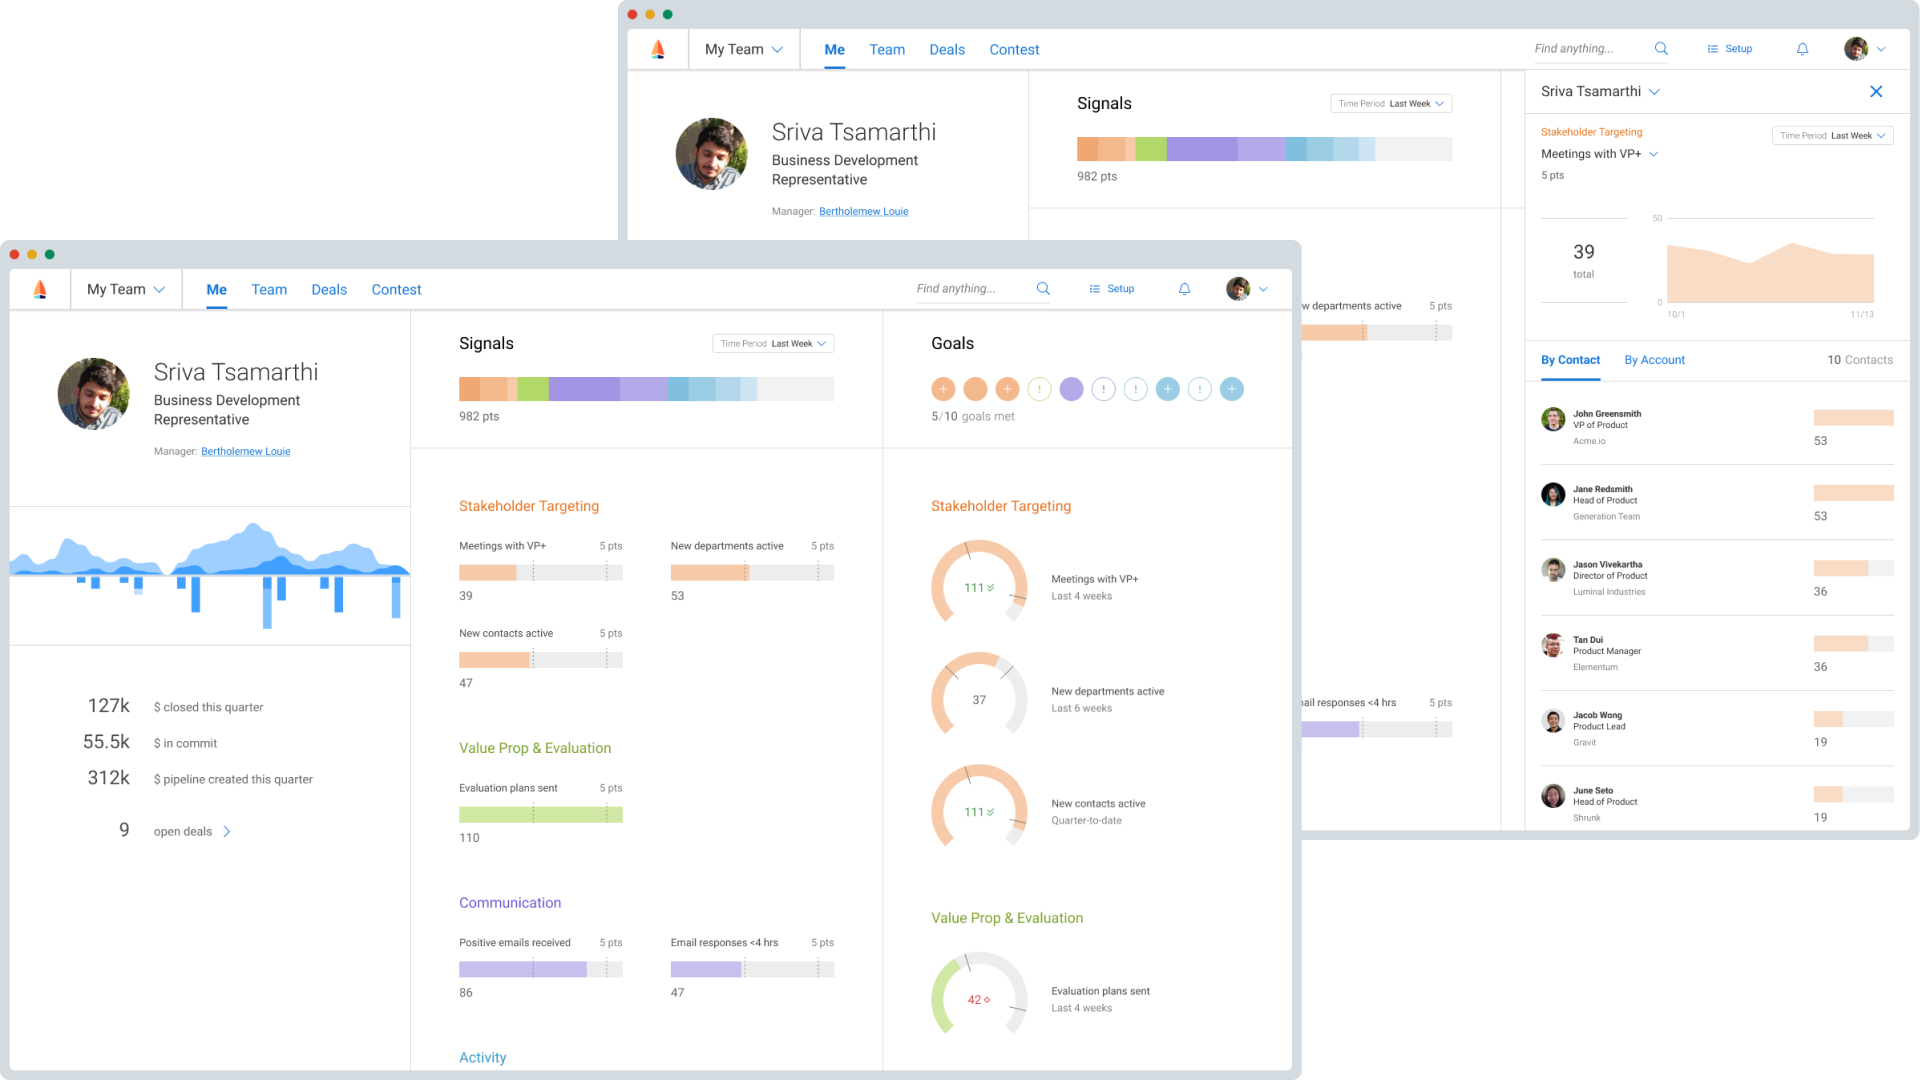This screenshot has width=1920, height=1080.
Task: Click second orange goal circle
Action: [x=975, y=389]
